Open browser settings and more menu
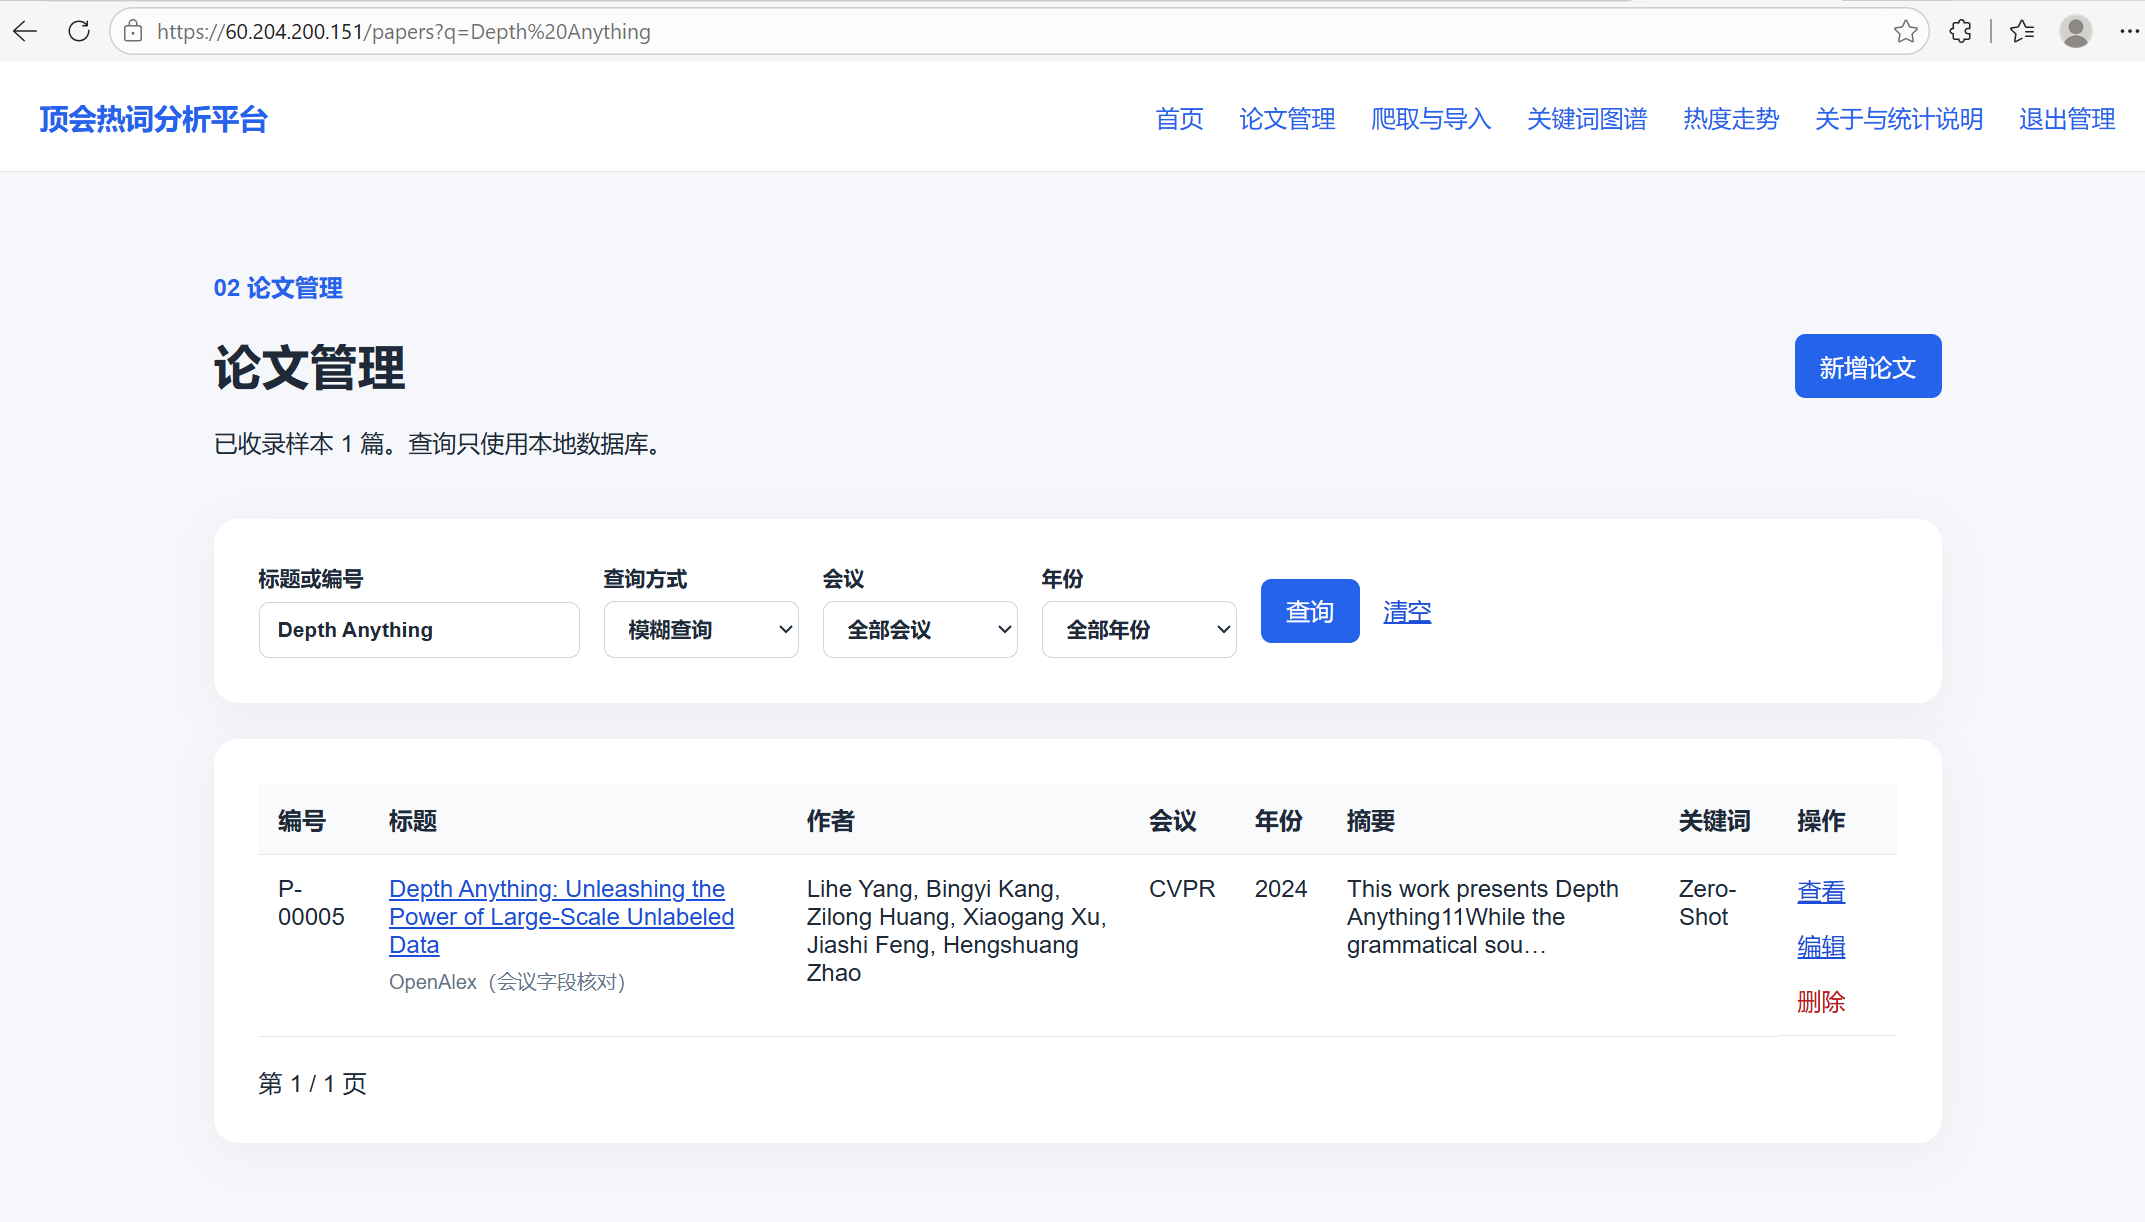Image resolution: width=2145 pixels, height=1222 pixels. coord(2129,31)
